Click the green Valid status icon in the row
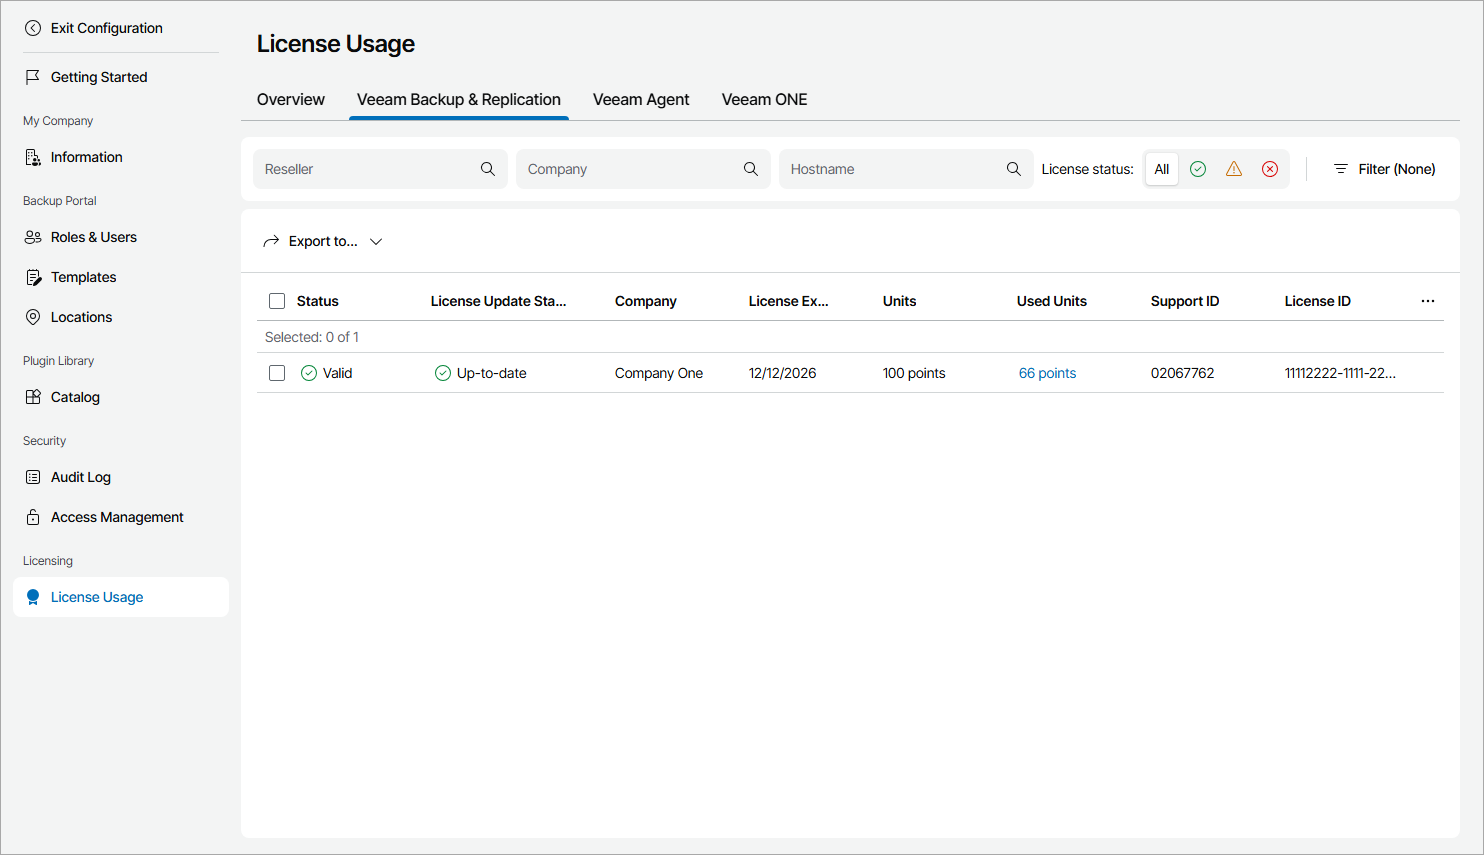The height and width of the screenshot is (855, 1484). (x=309, y=373)
